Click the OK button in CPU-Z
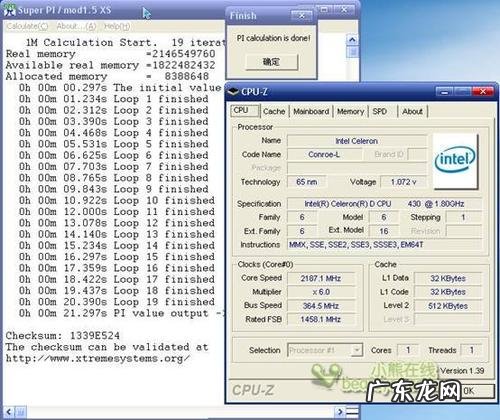 (478, 391)
